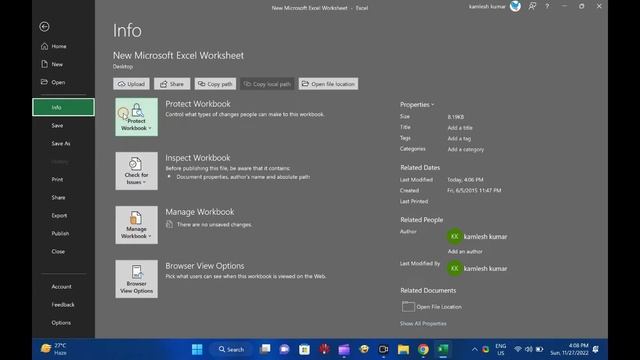This screenshot has height=360, width=640.
Task: Open Browser View Options
Action: pyautogui.click(x=136, y=279)
